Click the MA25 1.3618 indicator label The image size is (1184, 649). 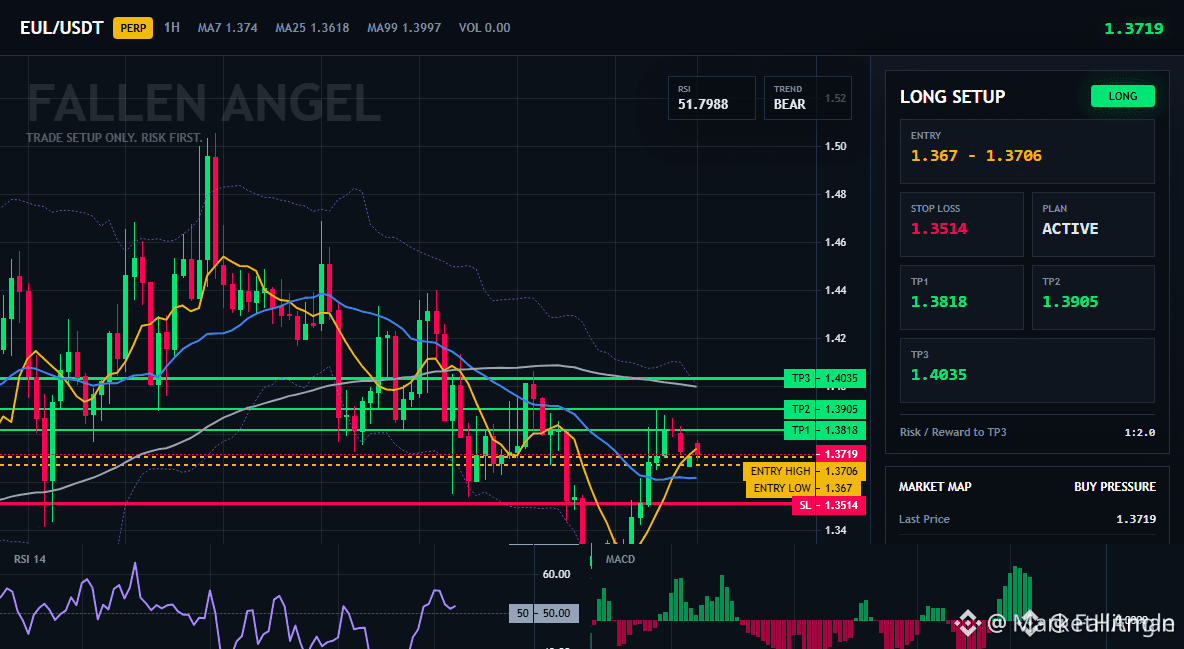point(312,28)
